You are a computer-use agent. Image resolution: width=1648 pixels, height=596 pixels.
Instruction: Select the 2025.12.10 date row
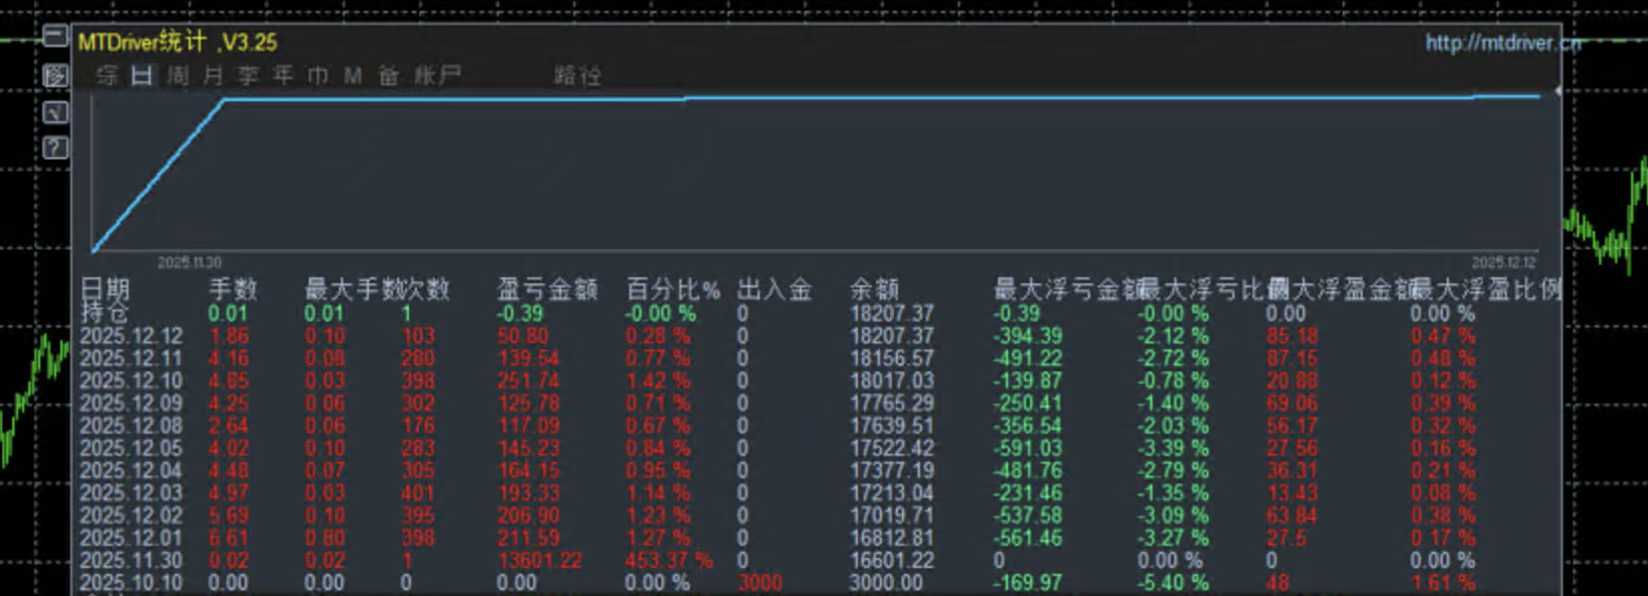point(131,381)
